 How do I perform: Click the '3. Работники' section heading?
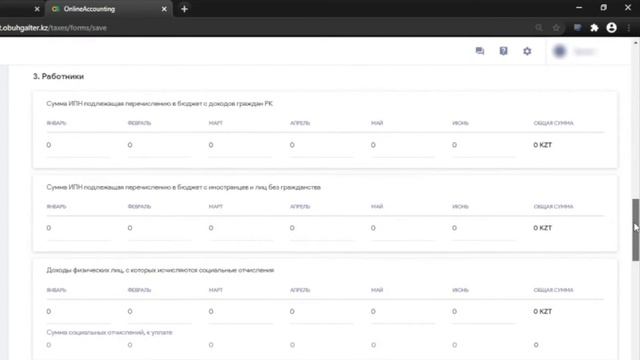click(x=58, y=76)
